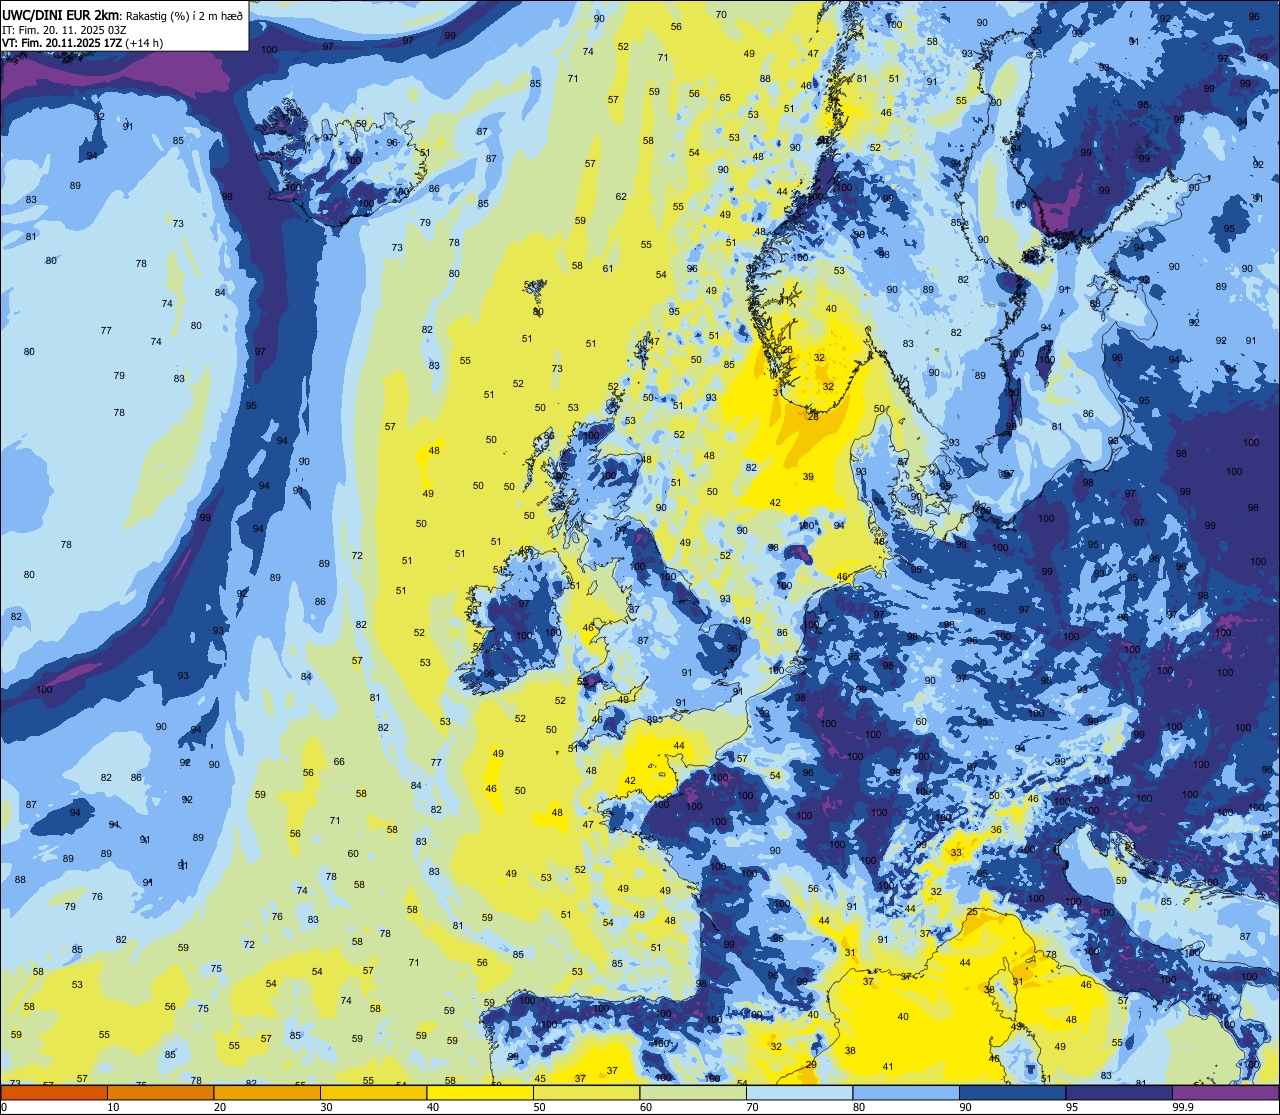The height and width of the screenshot is (1115, 1280).
Task: Click the 95–99.9 navy legend swatch
Action: coord(1119,1093)
